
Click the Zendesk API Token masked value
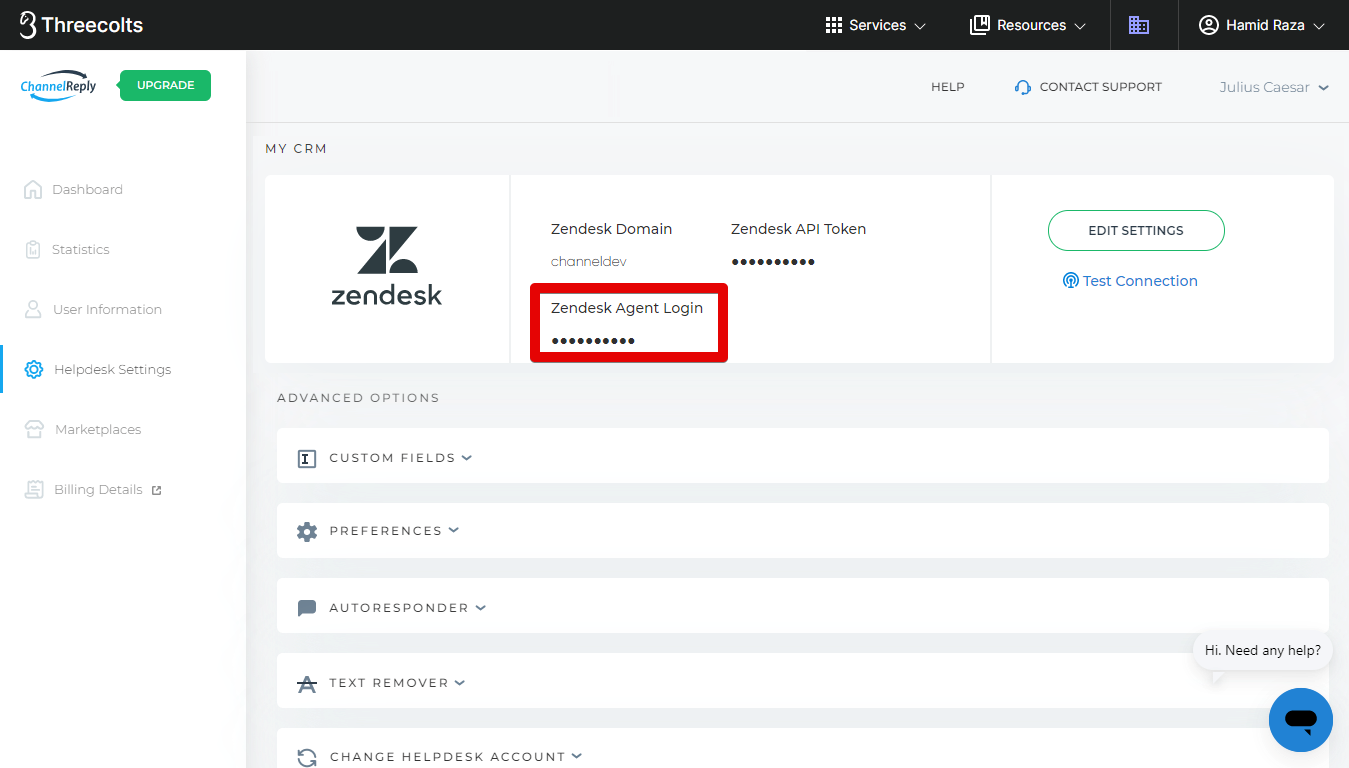pos(773,262)
